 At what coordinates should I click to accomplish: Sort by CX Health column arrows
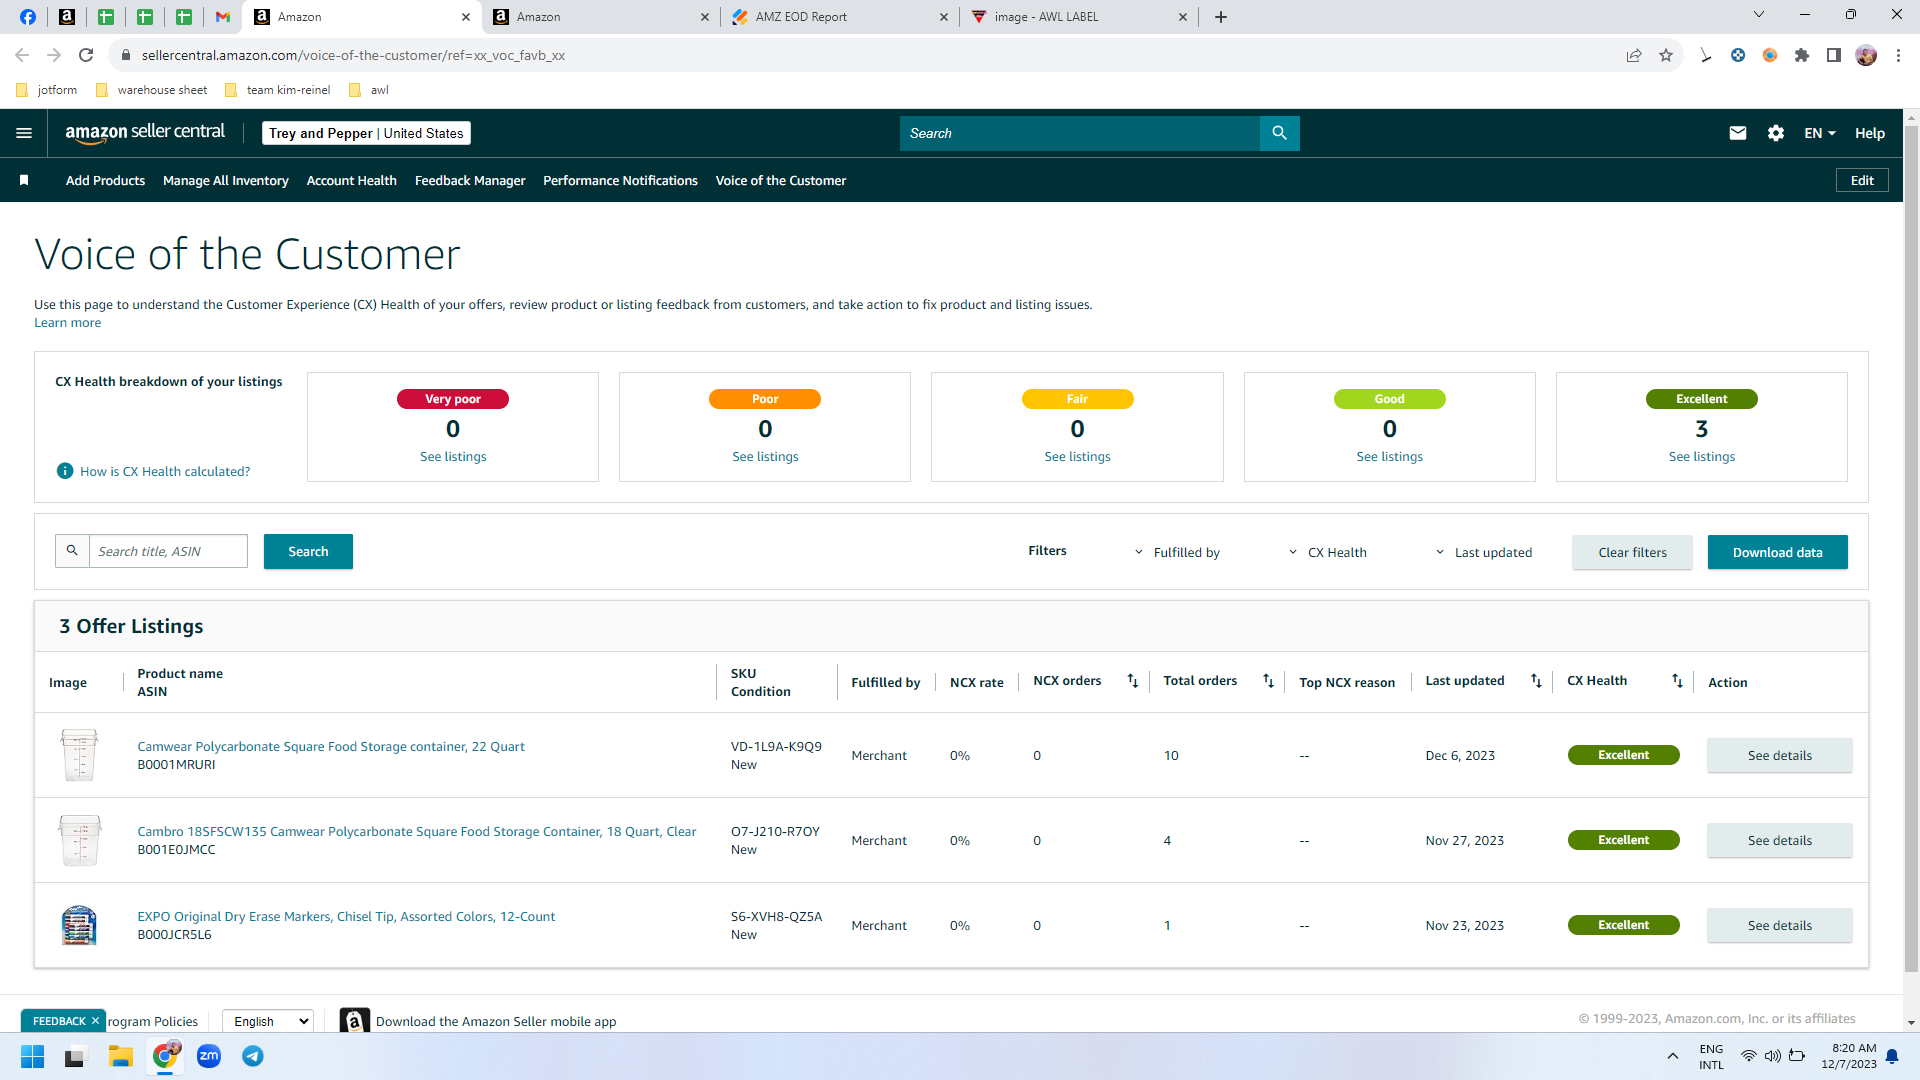[1677, 681]
